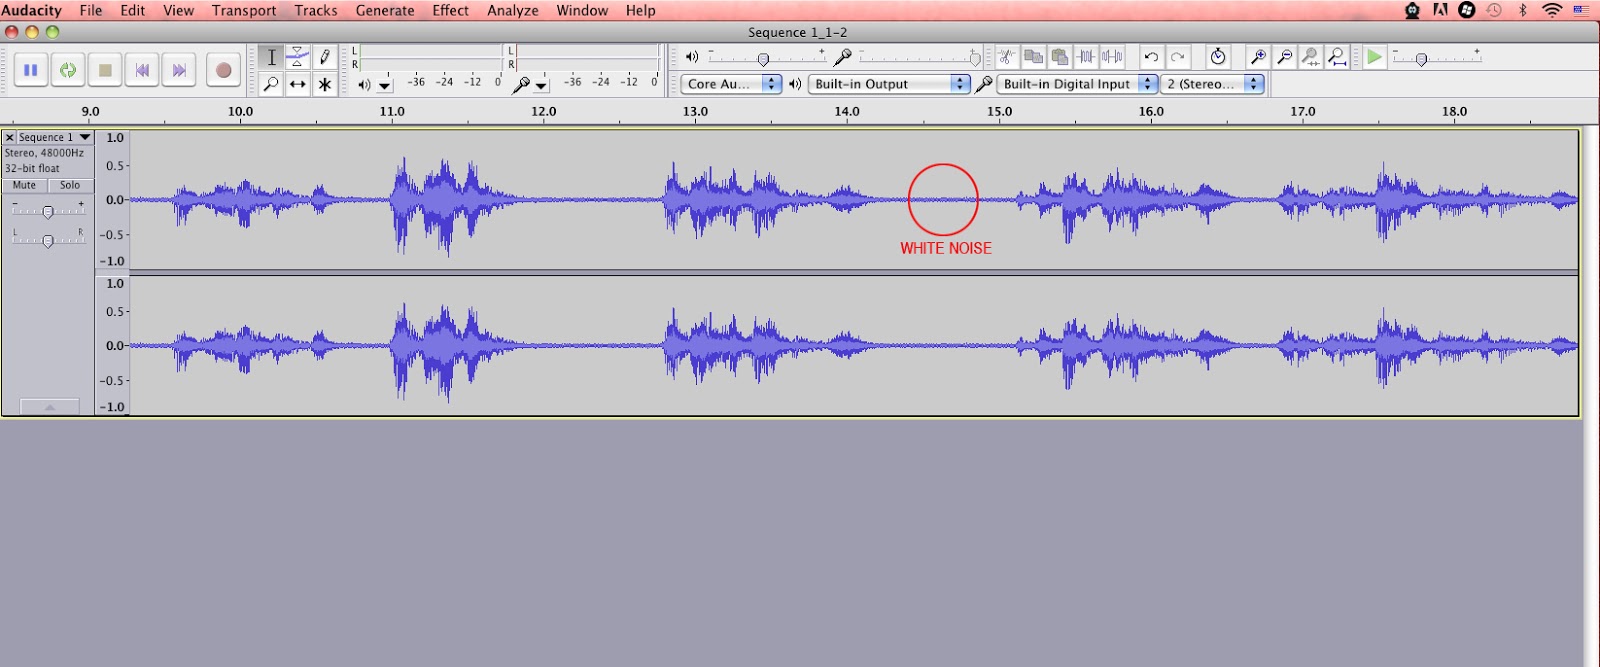This screenshot has height=667, width=1600.
Task: Zoom in with the plus magnifier
Action: click(1259, 57)
